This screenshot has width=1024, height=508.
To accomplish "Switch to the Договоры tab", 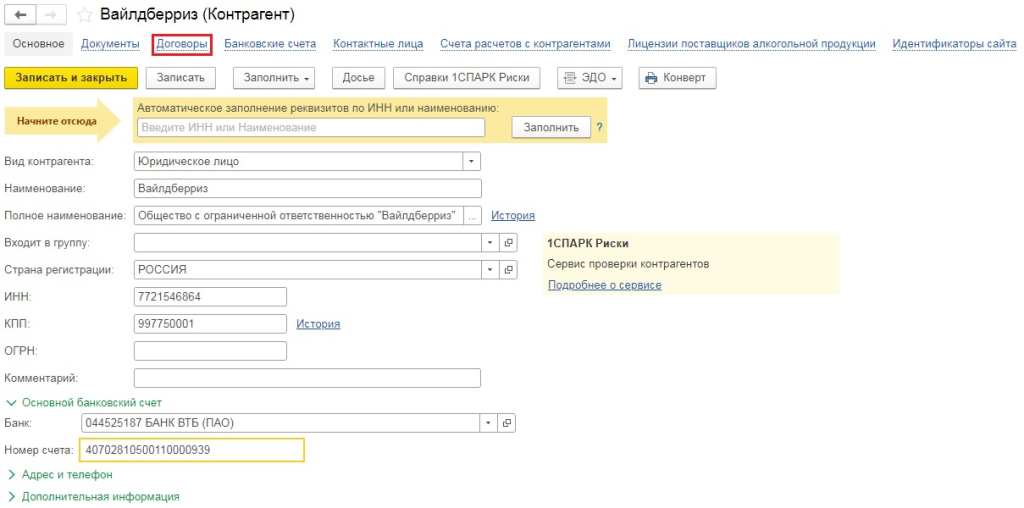I will 182,44.
